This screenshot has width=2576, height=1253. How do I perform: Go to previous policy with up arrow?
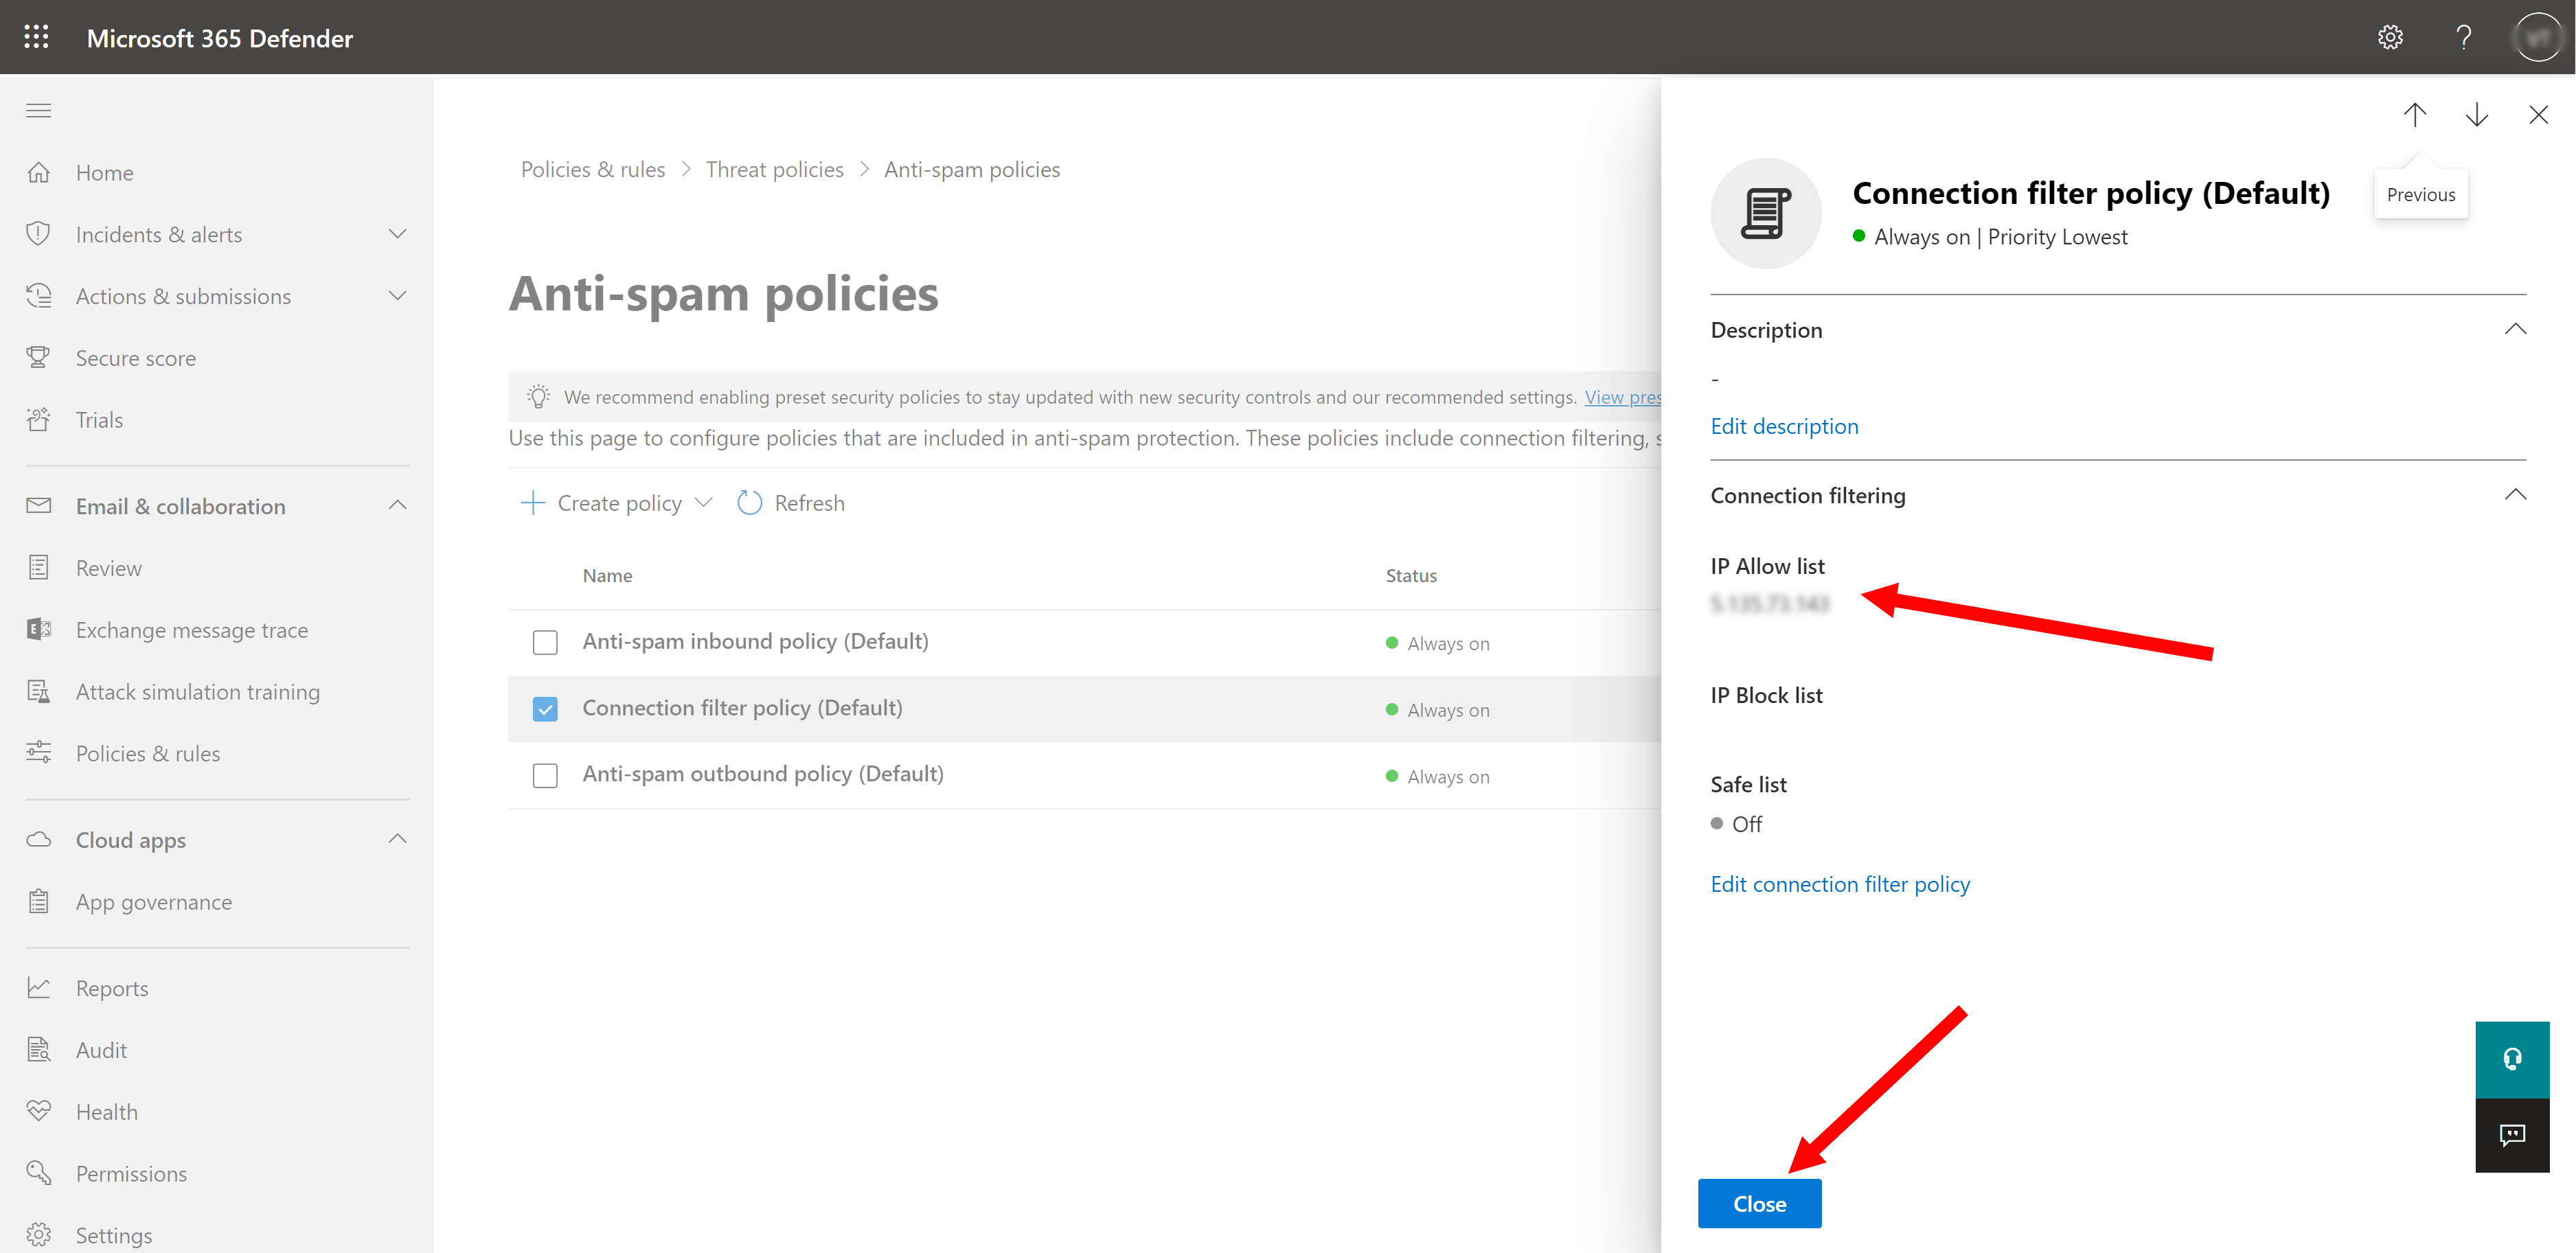point(2415,114)
